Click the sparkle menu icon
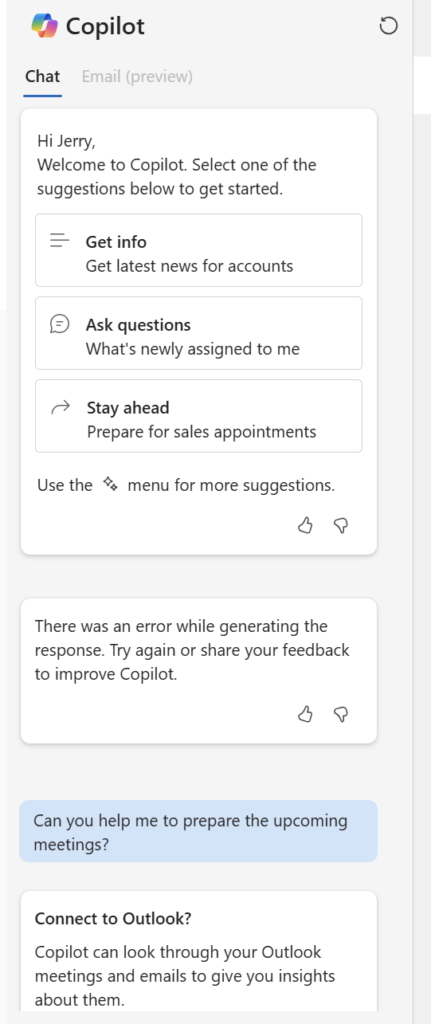Screen dimensions: 431x1024 [x=110, y=485]
